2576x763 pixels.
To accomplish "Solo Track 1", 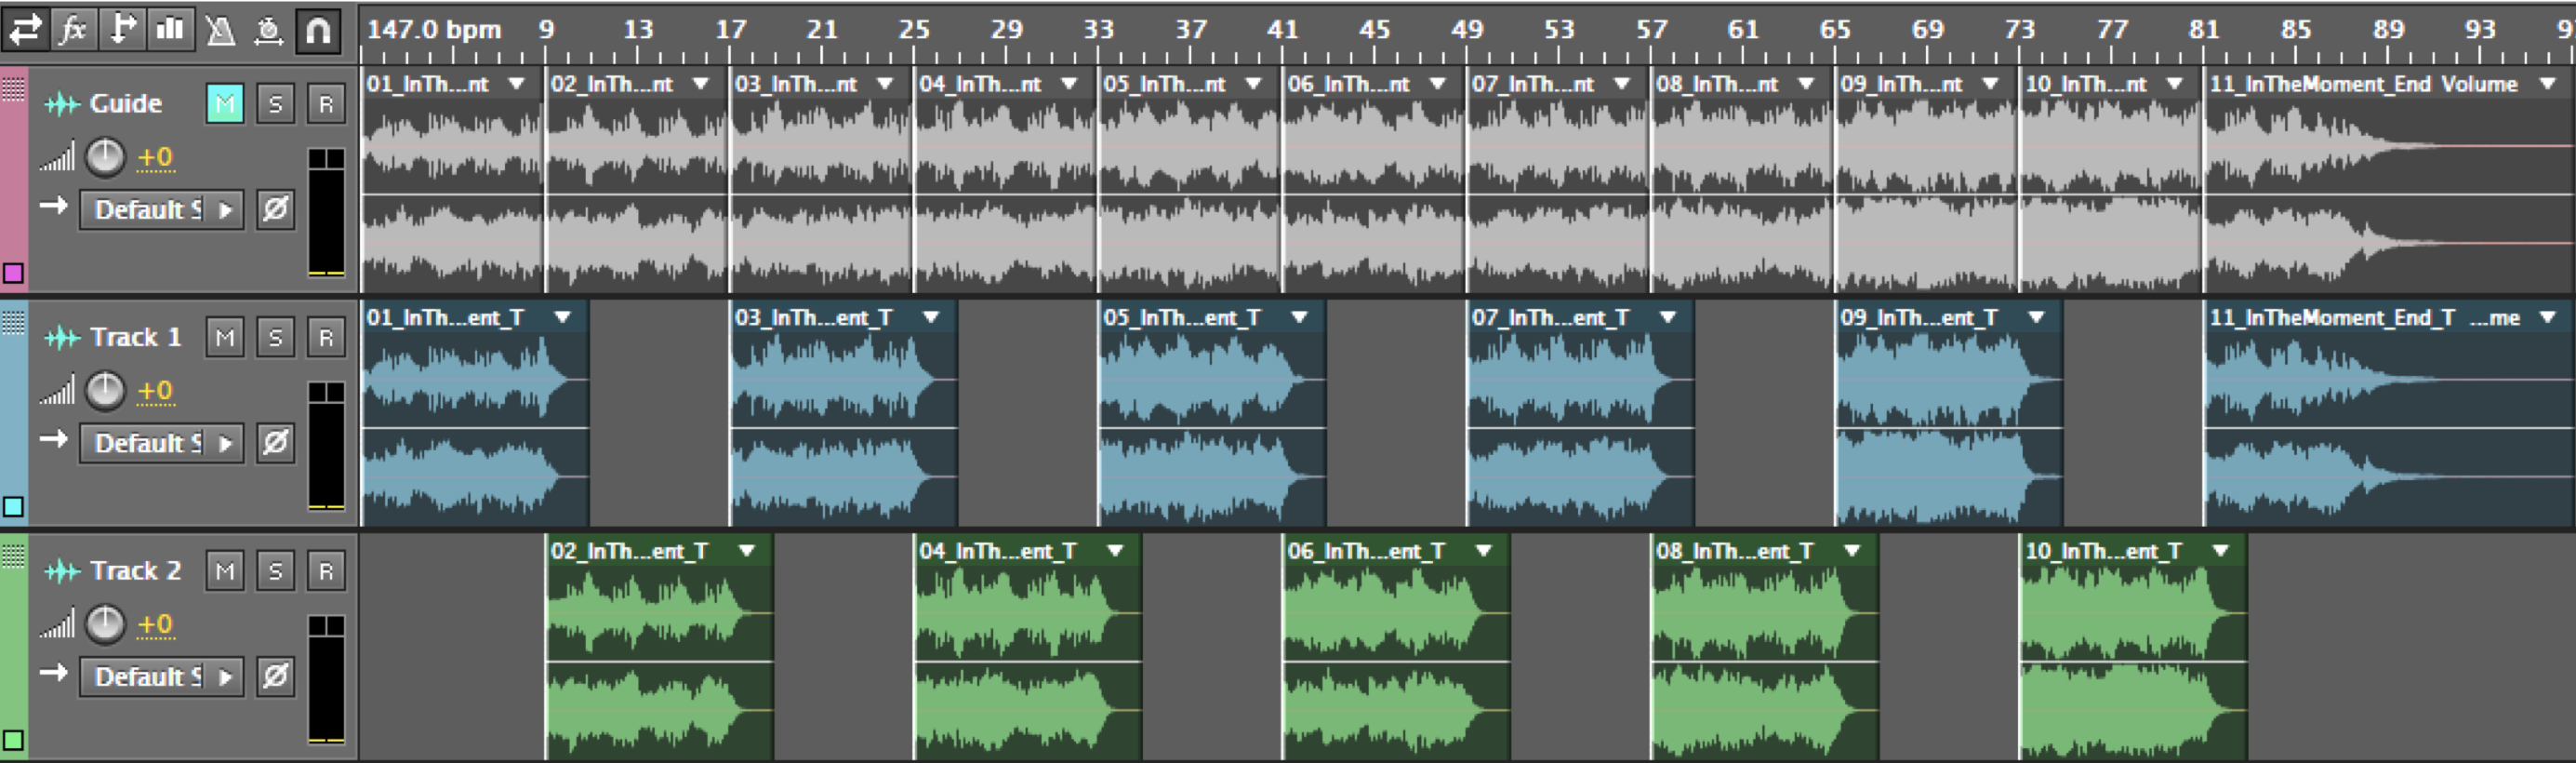I will click(x=276, y=338).
